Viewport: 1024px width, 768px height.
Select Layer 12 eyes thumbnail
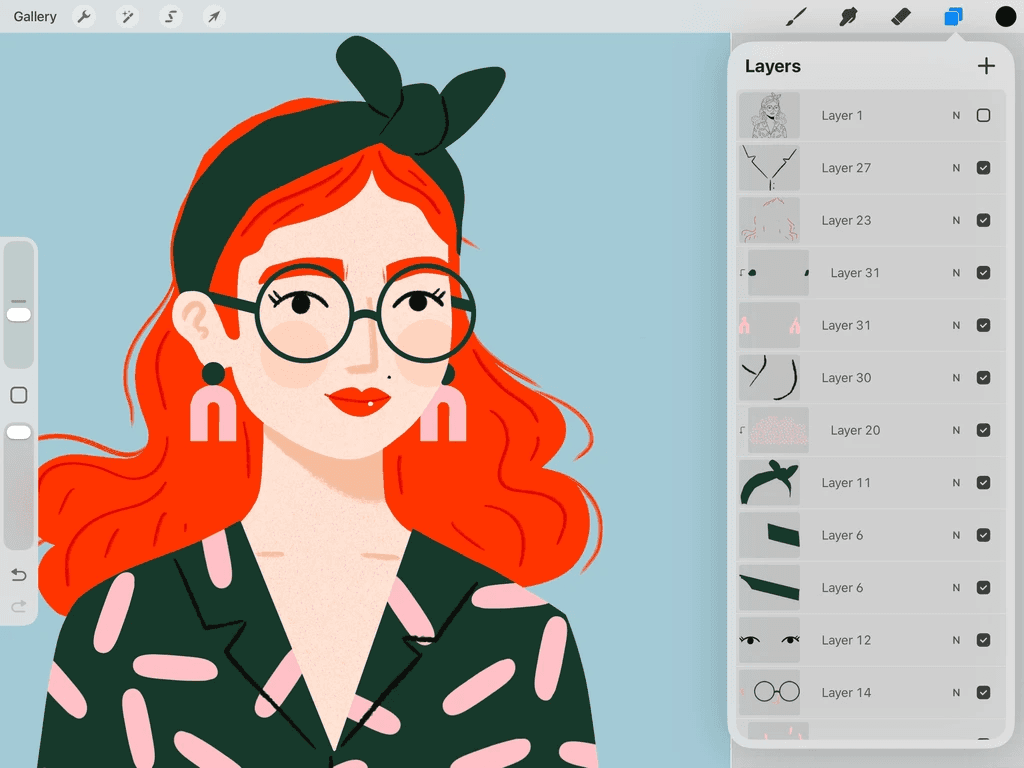(x=769, y=640)
